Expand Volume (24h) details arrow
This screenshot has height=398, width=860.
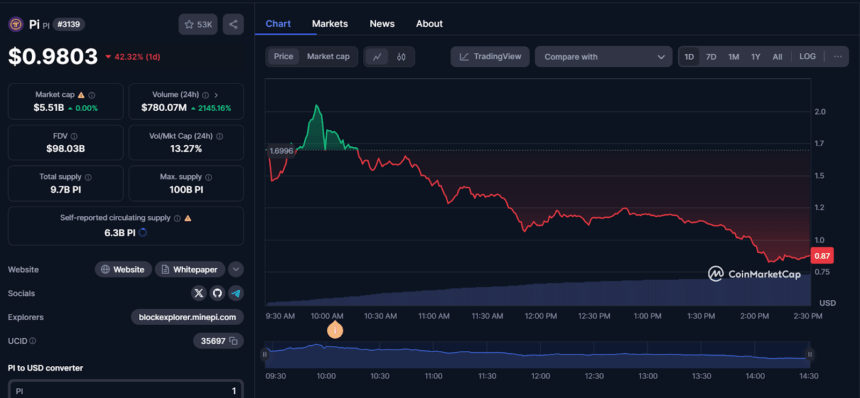click(216, 95)
